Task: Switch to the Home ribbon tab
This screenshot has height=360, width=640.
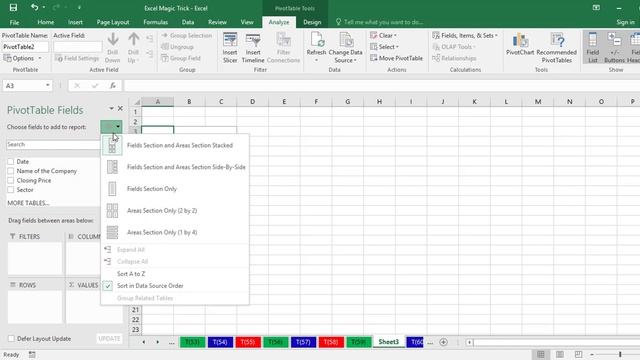Action: [46, 22]
